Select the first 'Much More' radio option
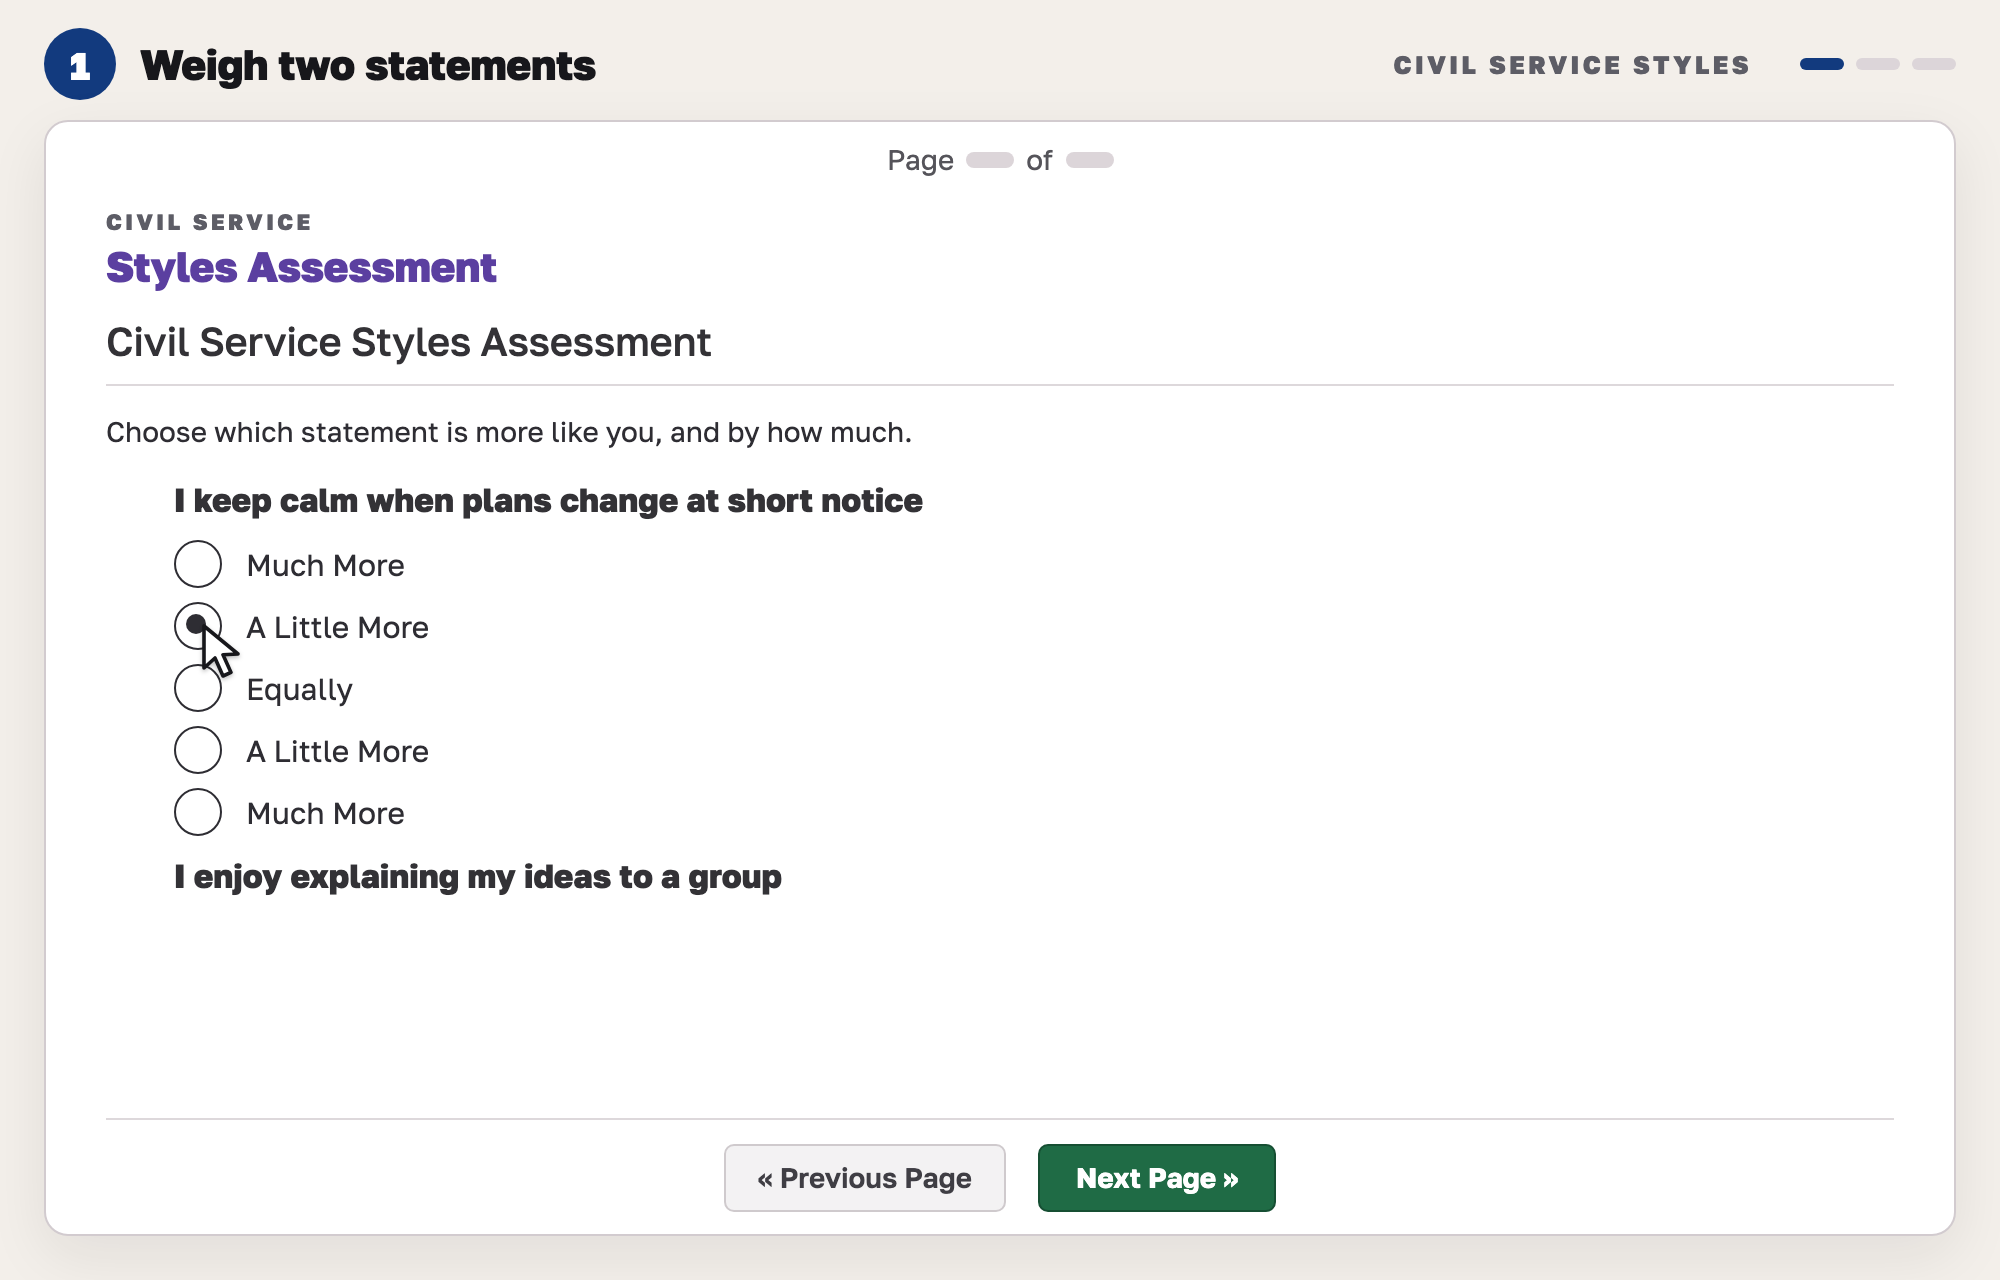This screenshot has height=1280, width=2000. [198, 564]
